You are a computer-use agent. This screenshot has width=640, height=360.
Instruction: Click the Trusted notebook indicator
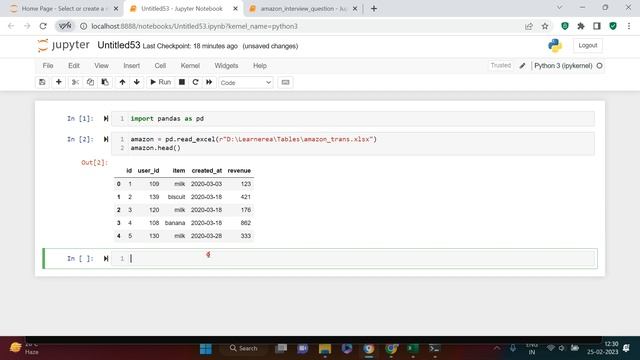click(x=500, y=65)
